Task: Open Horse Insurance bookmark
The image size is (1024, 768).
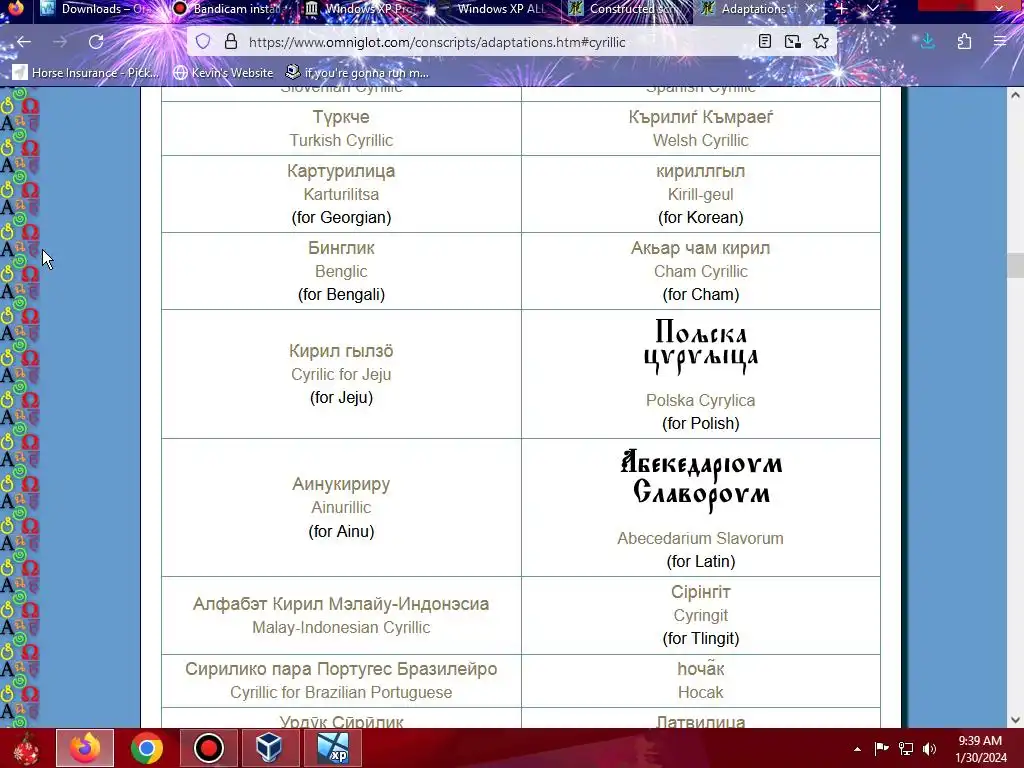Action: (87, 72)
